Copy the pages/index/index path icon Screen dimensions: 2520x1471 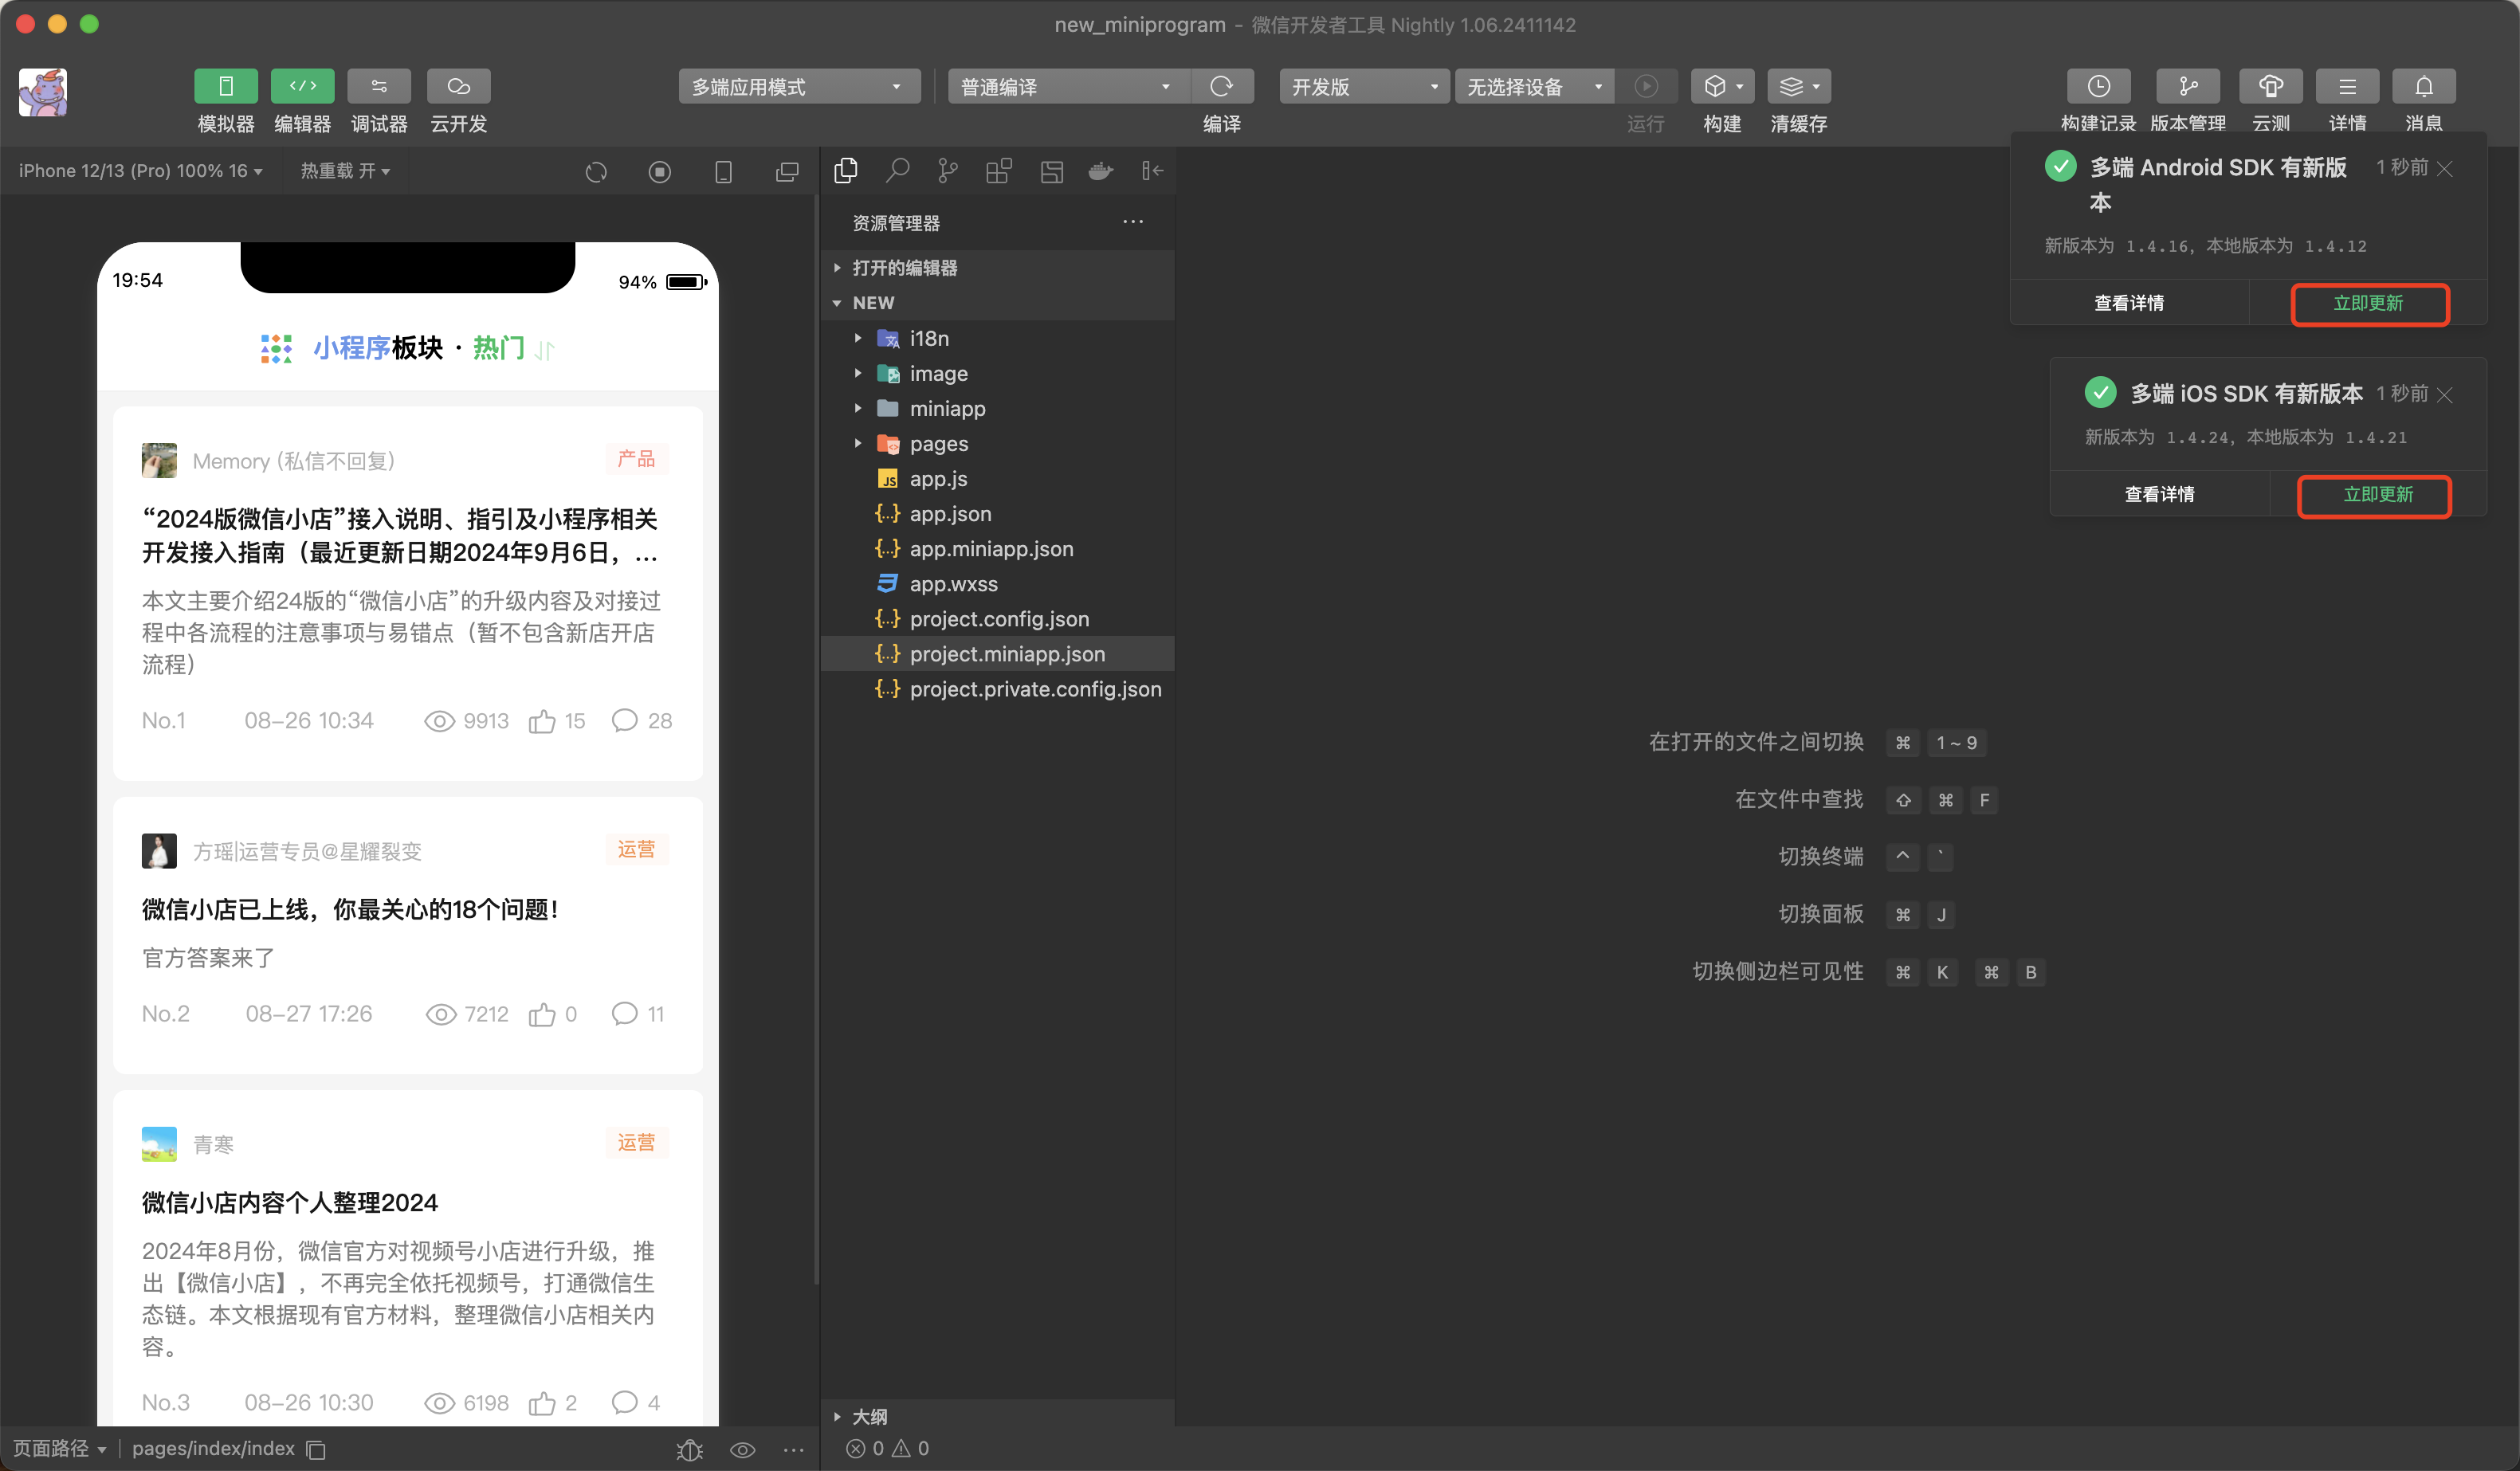(x=316, y=1449)
